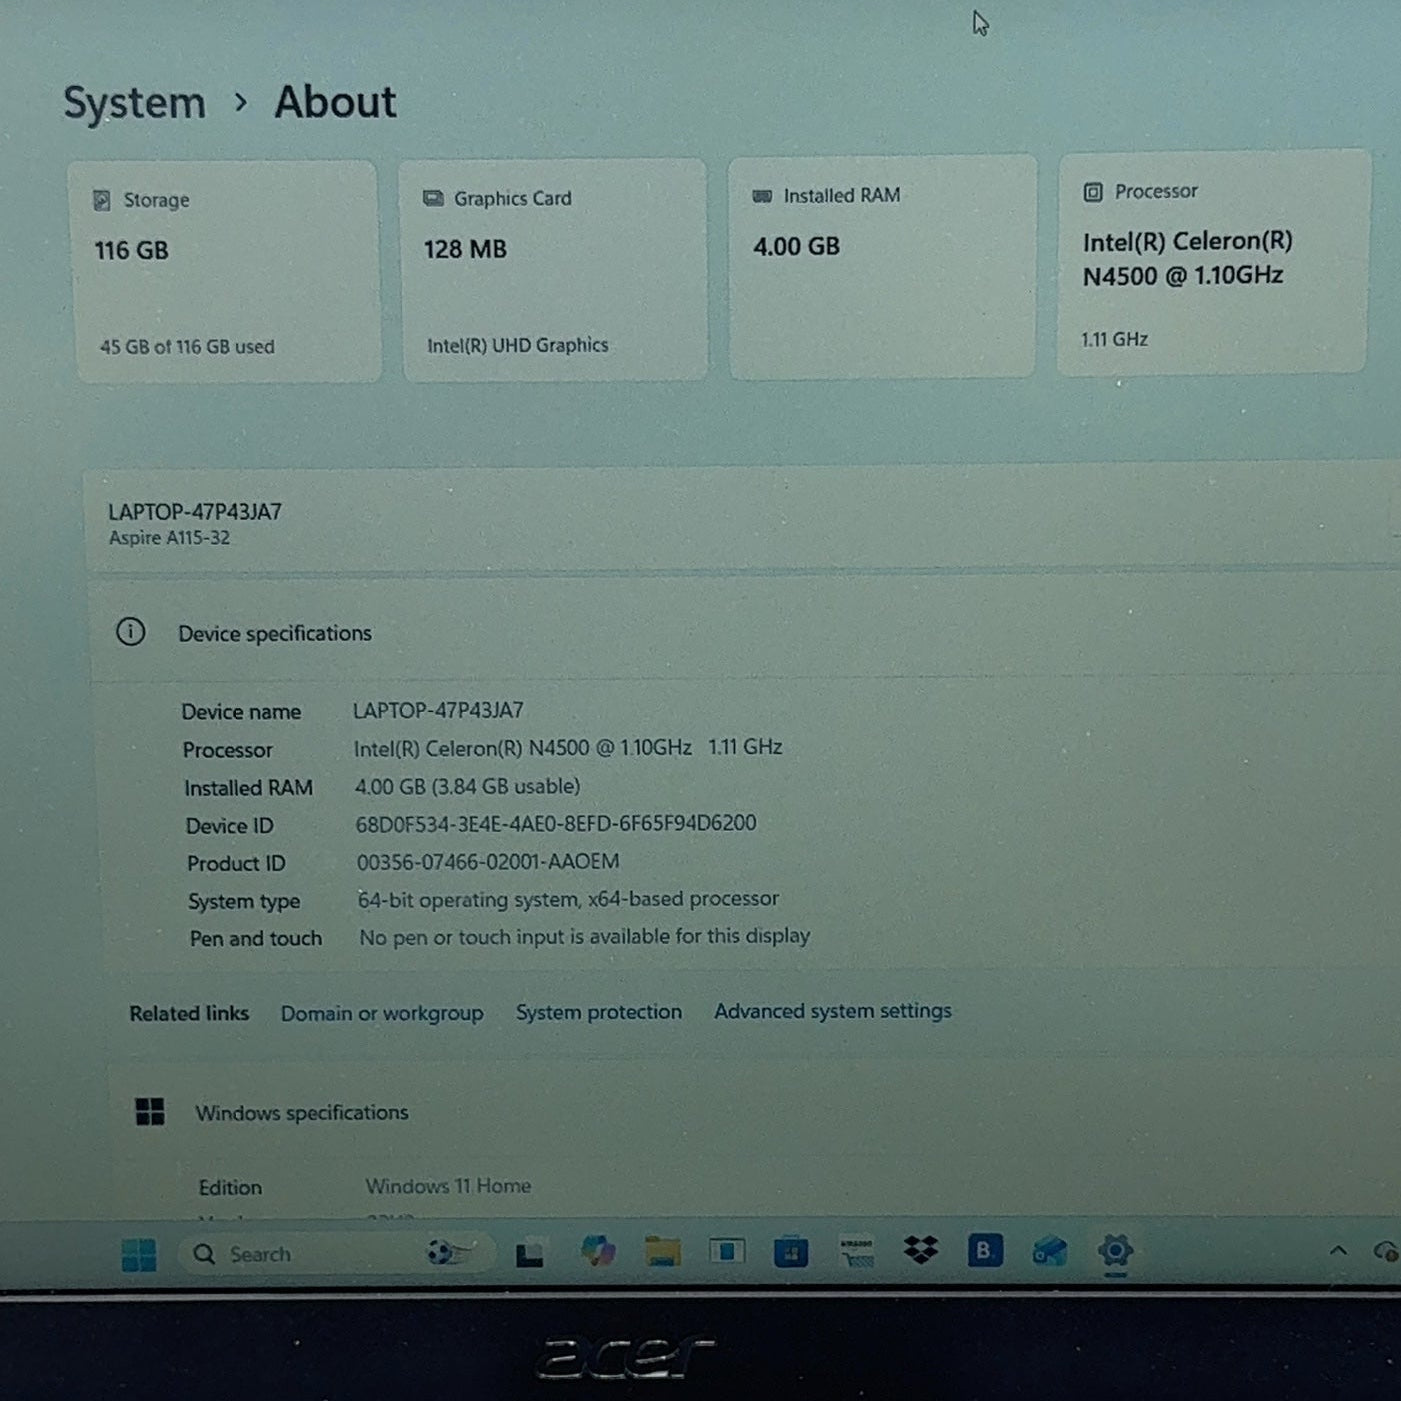Open the Windows Start menu
The width and height of the screenshot is (1401, 1401).
(139, 1254)
